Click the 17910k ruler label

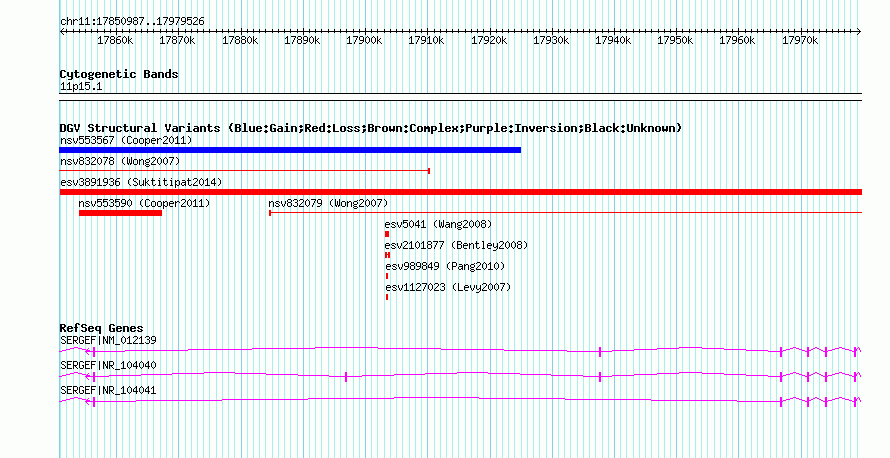[426, 41]
